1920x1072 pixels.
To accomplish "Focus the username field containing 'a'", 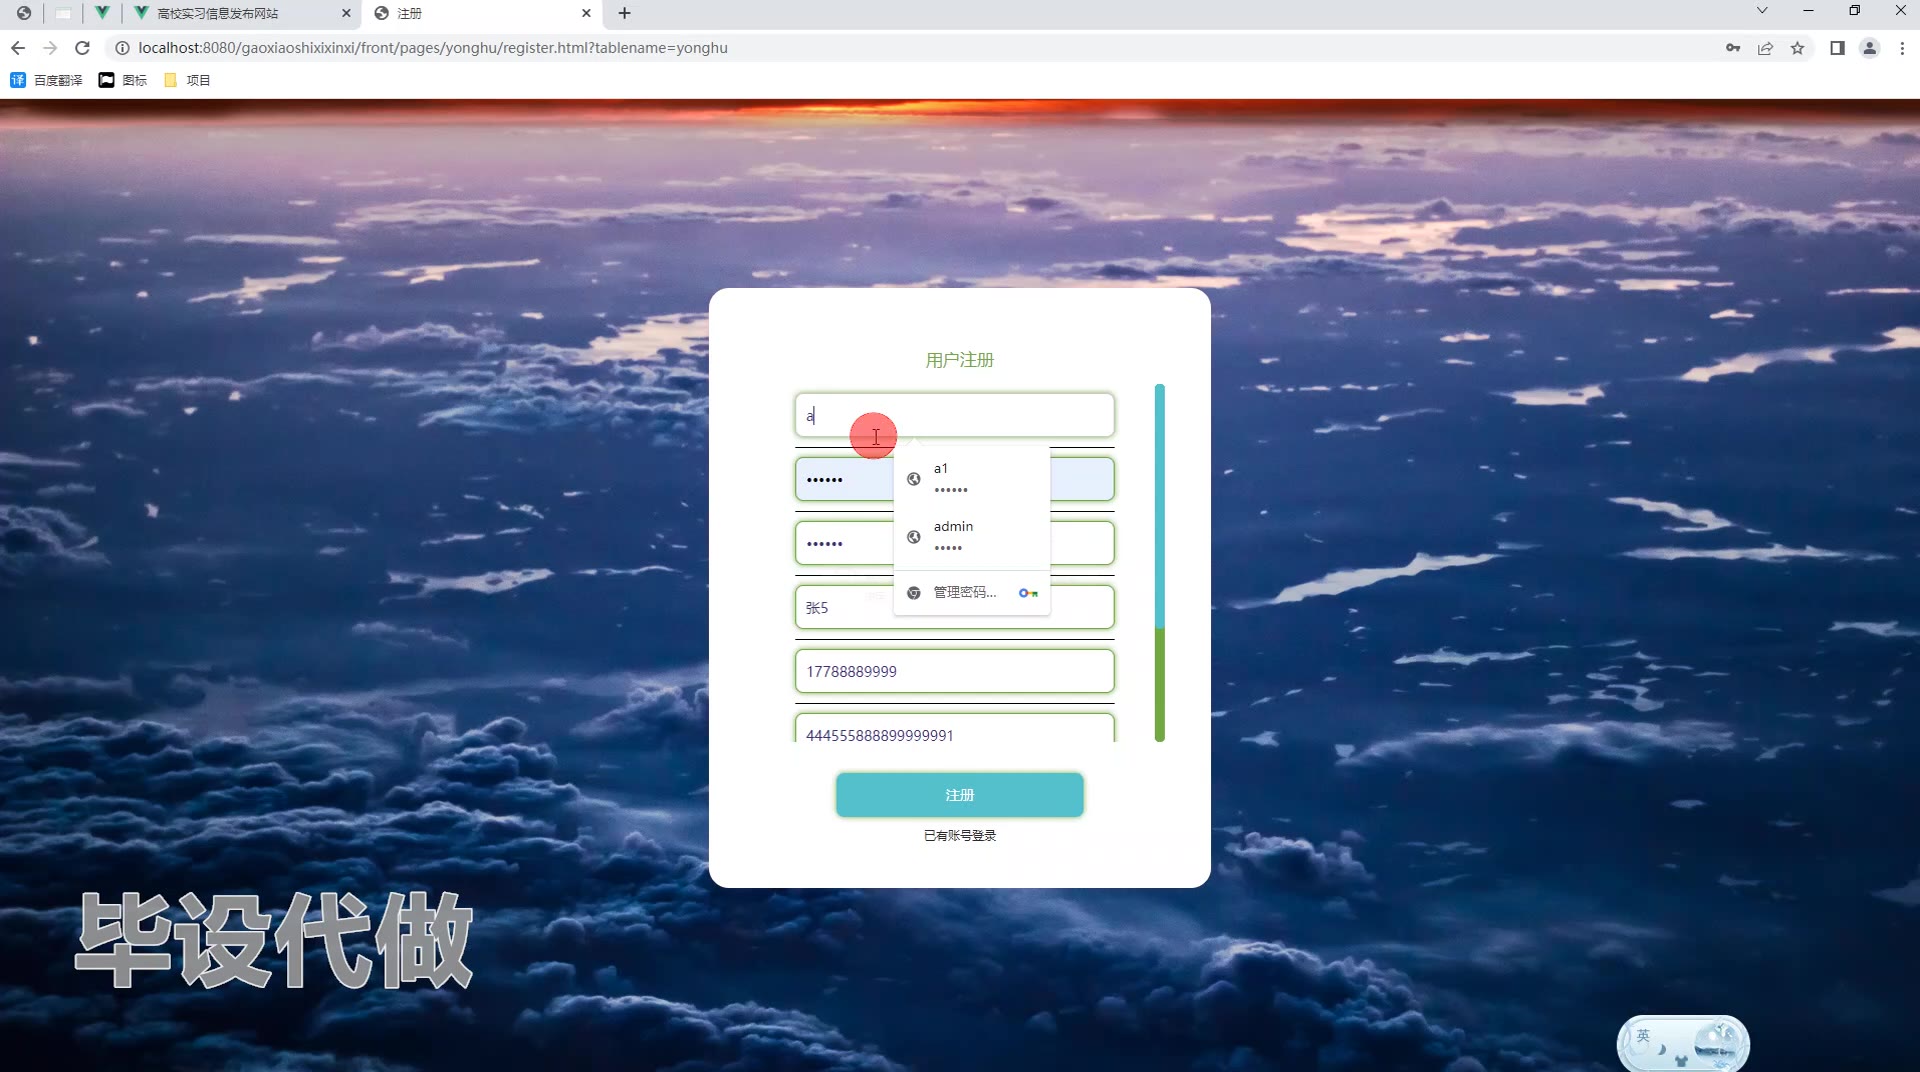I will pos(954,415).
